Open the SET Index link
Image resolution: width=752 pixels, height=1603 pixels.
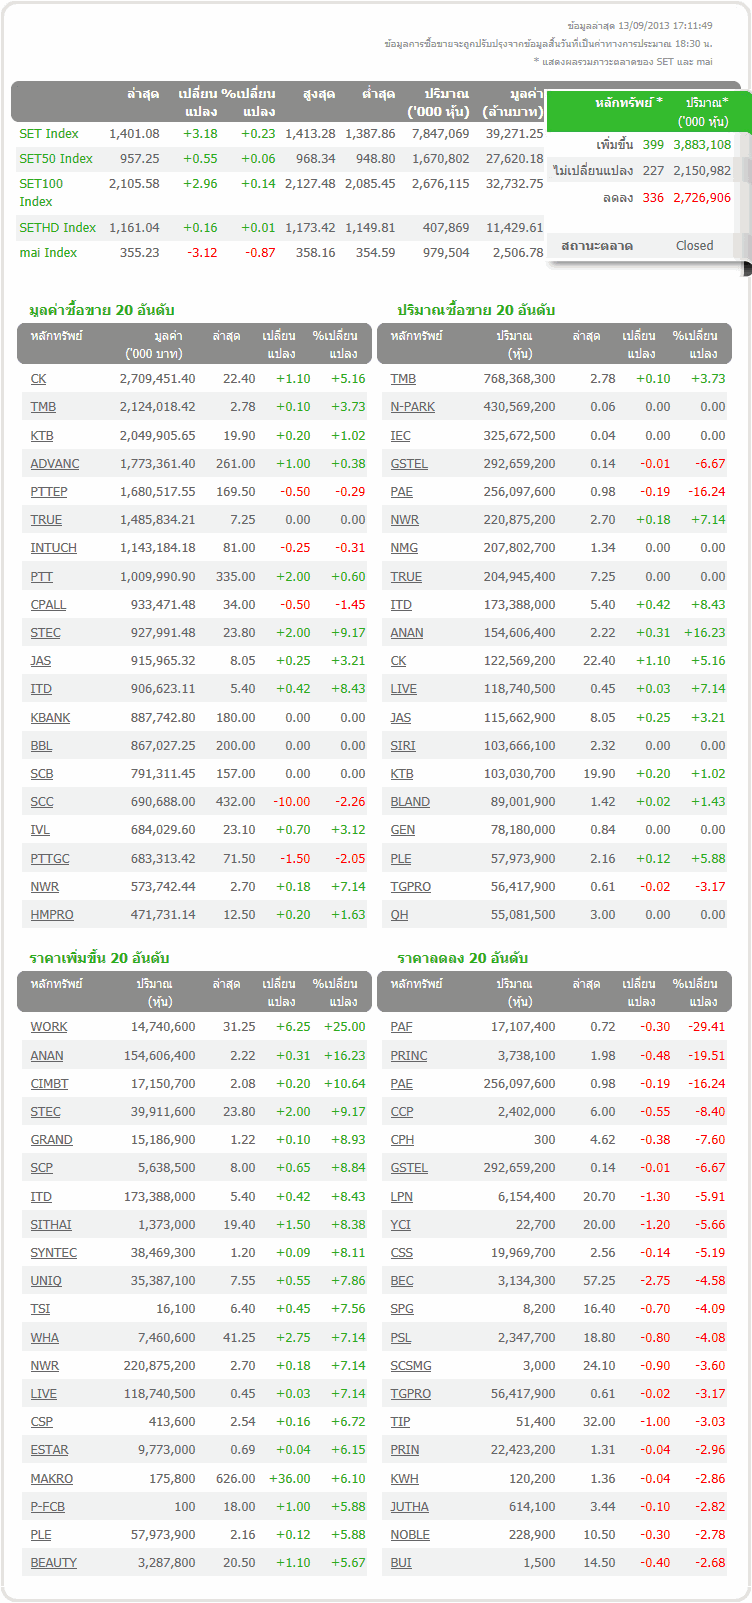click(49, 134)
